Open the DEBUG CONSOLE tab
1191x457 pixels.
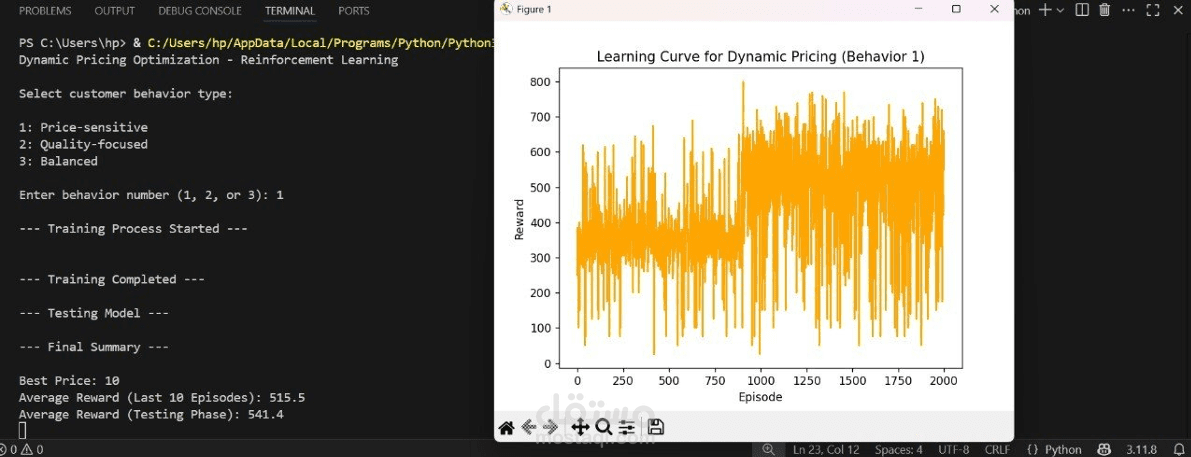click(200, 11)
